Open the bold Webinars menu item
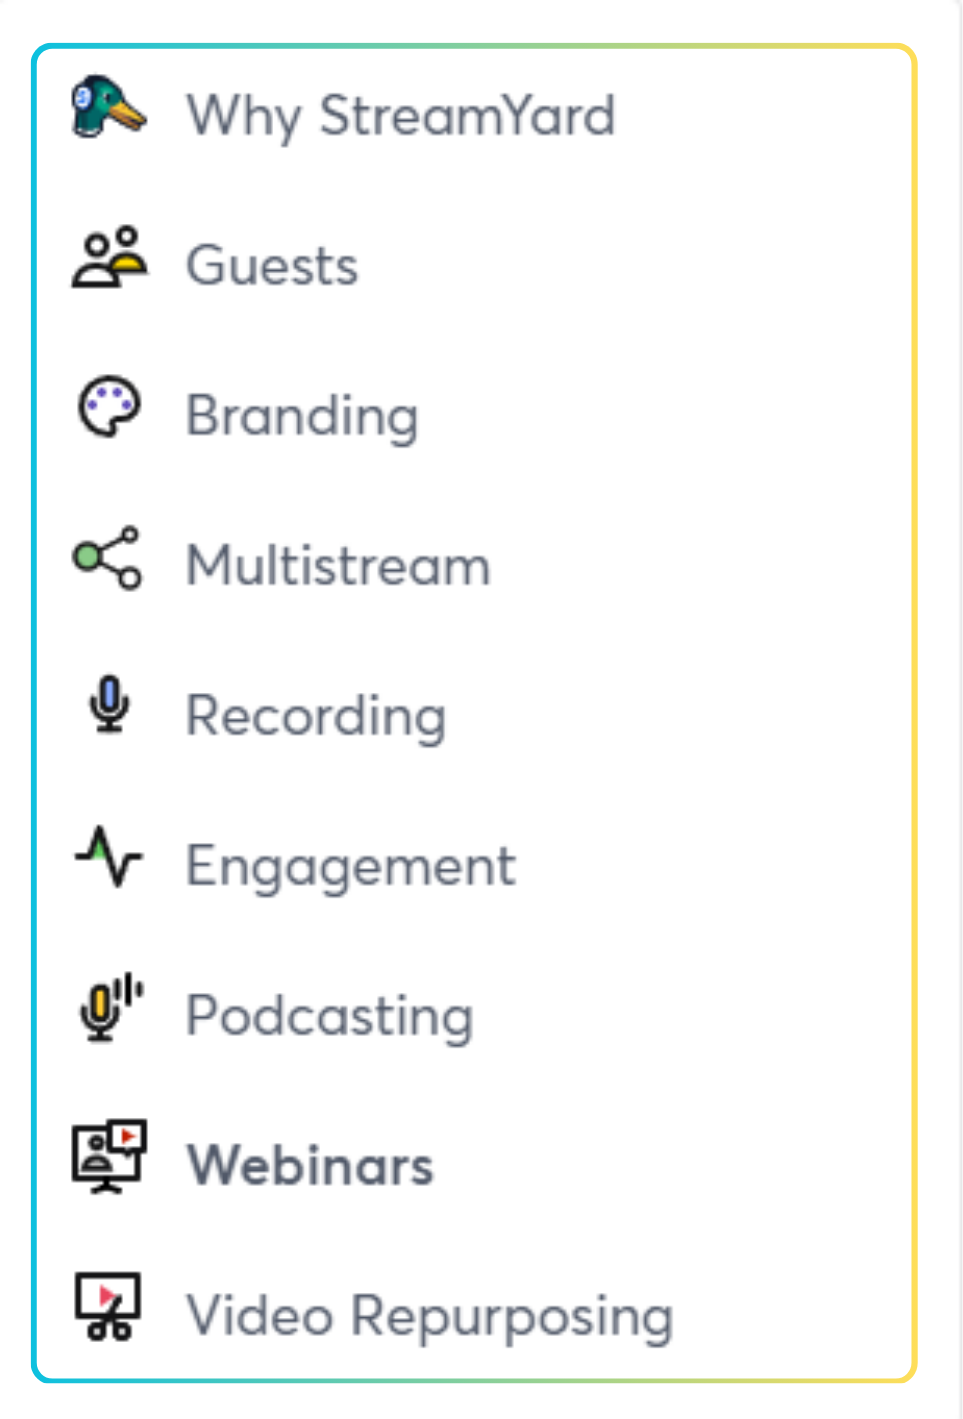Image resolution: width=963 pixels, height=1419 pixels. (310, 1166)
